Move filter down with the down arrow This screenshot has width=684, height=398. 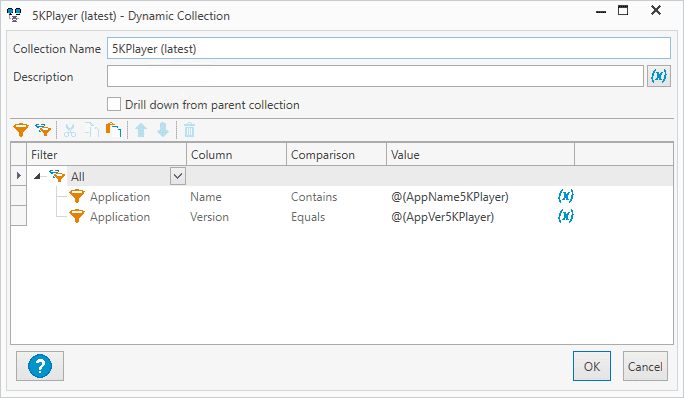coord(163,130)
